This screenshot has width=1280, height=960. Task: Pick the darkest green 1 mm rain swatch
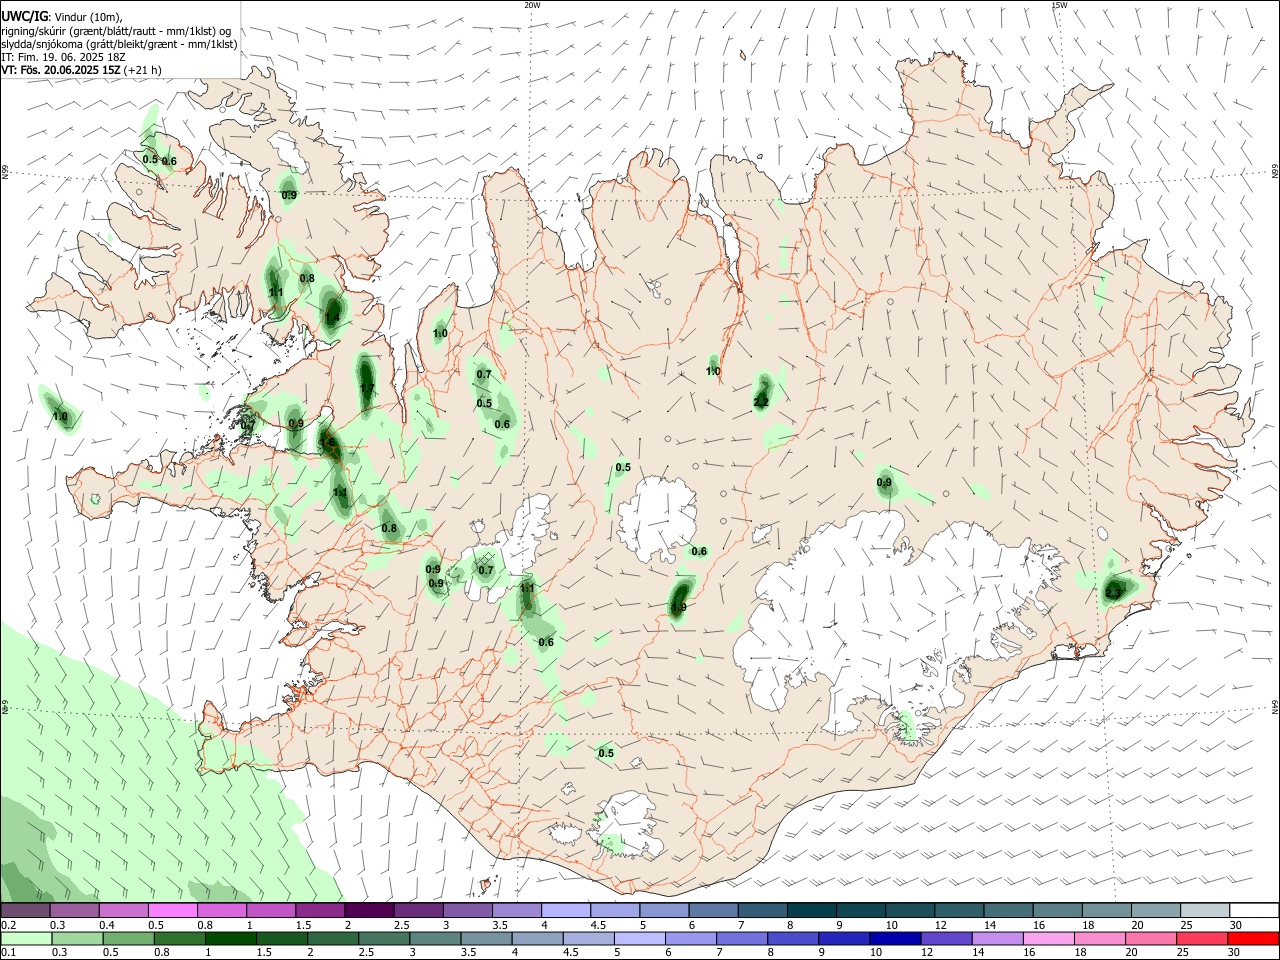click(x=230, y=938)
